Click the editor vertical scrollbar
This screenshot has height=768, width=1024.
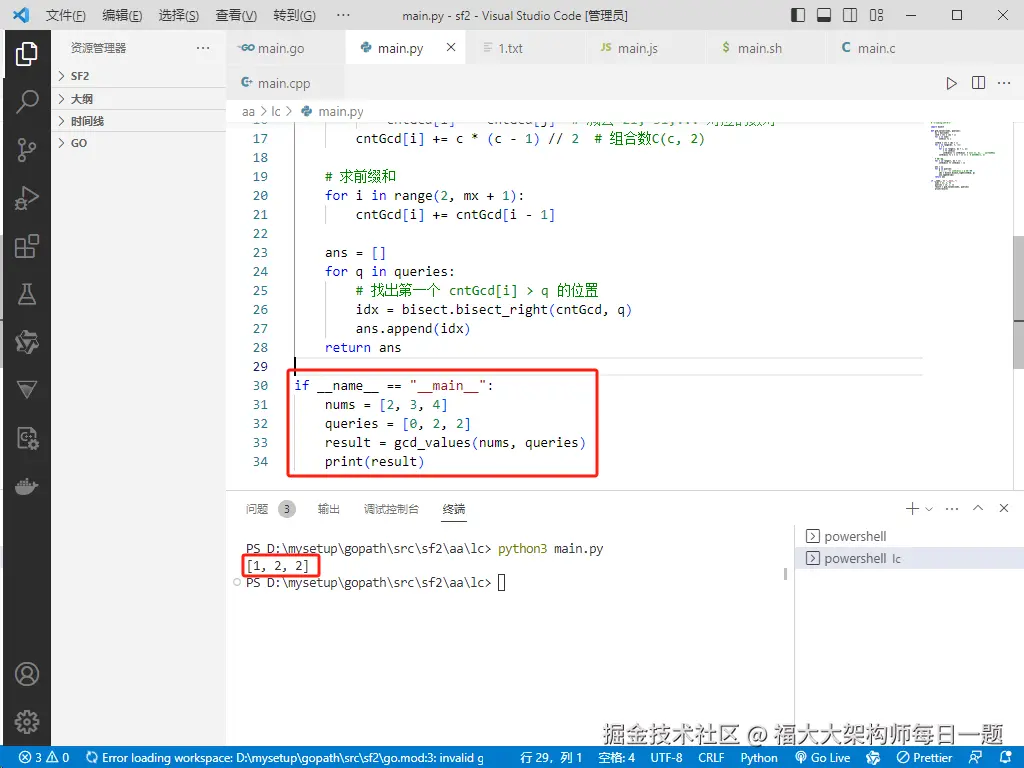[1018, 302]
